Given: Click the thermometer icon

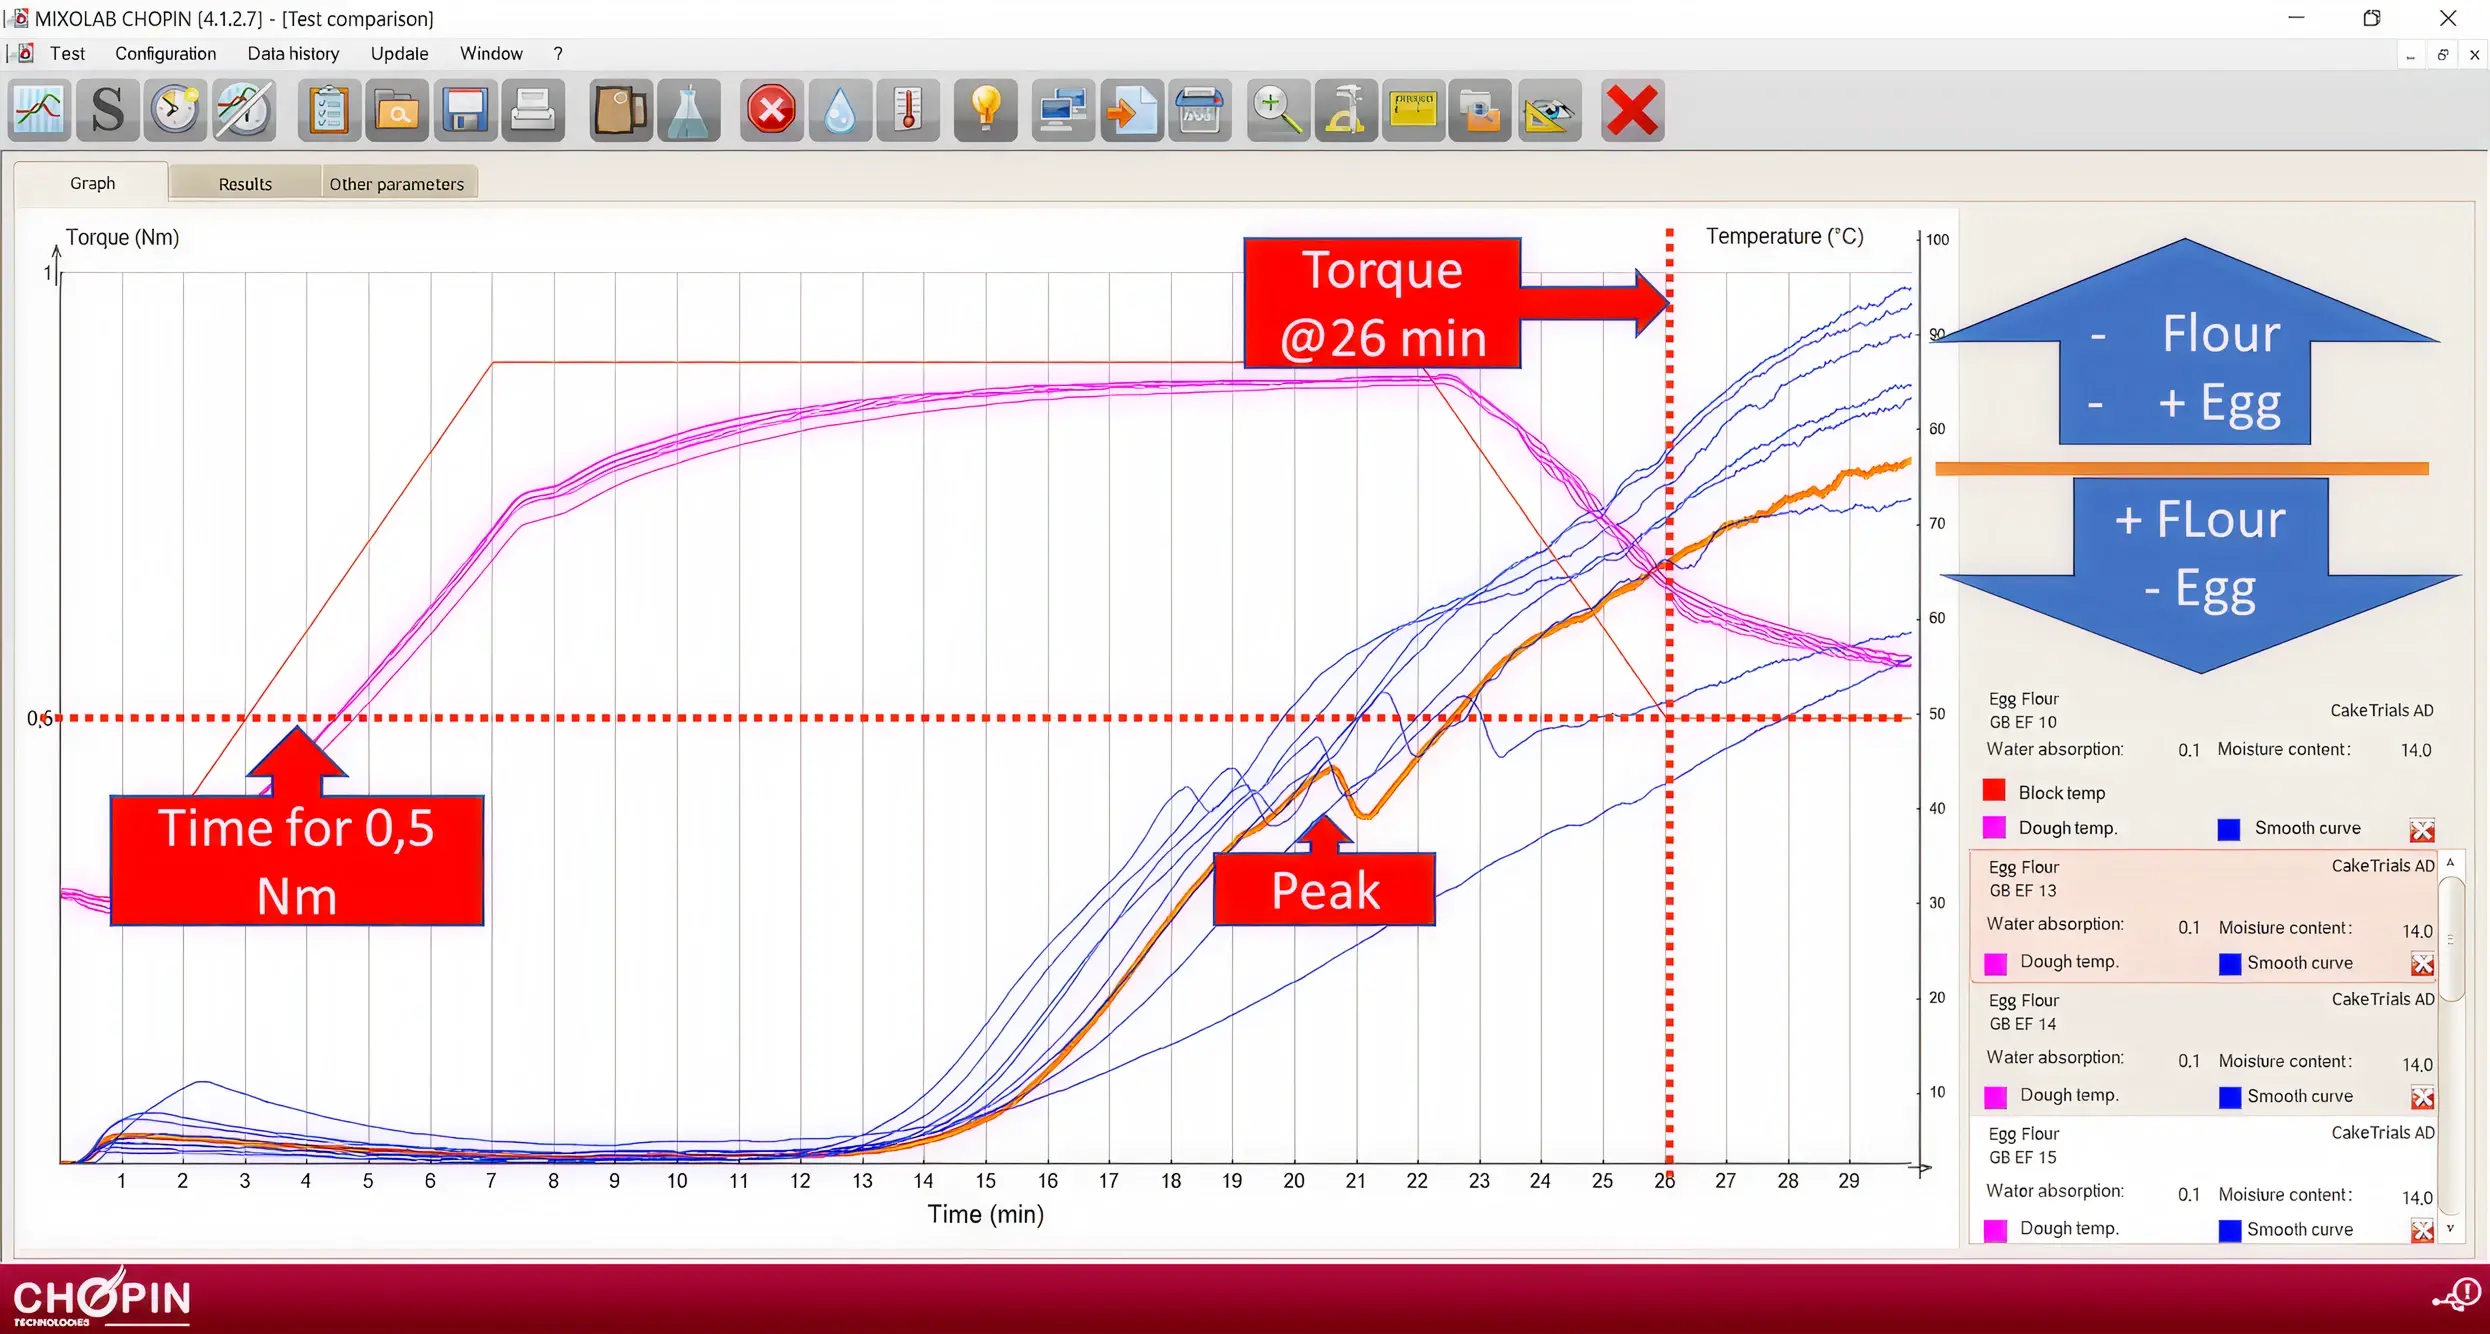Looking at the screenshot, I should [908, 110].
